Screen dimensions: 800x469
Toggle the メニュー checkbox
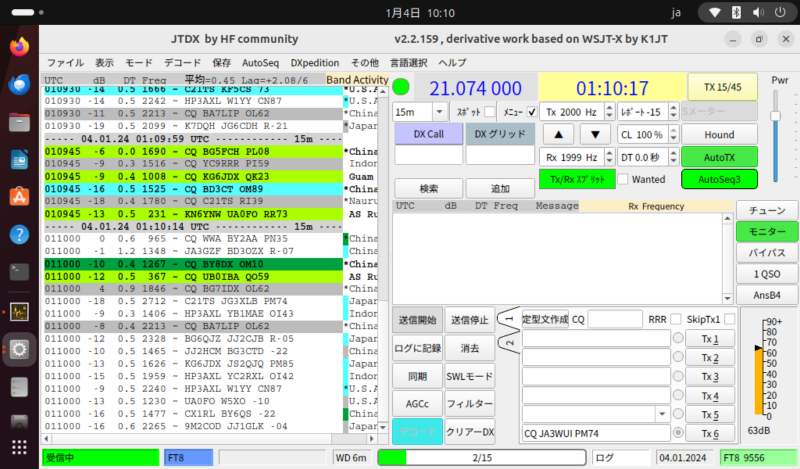click(532, 111)
